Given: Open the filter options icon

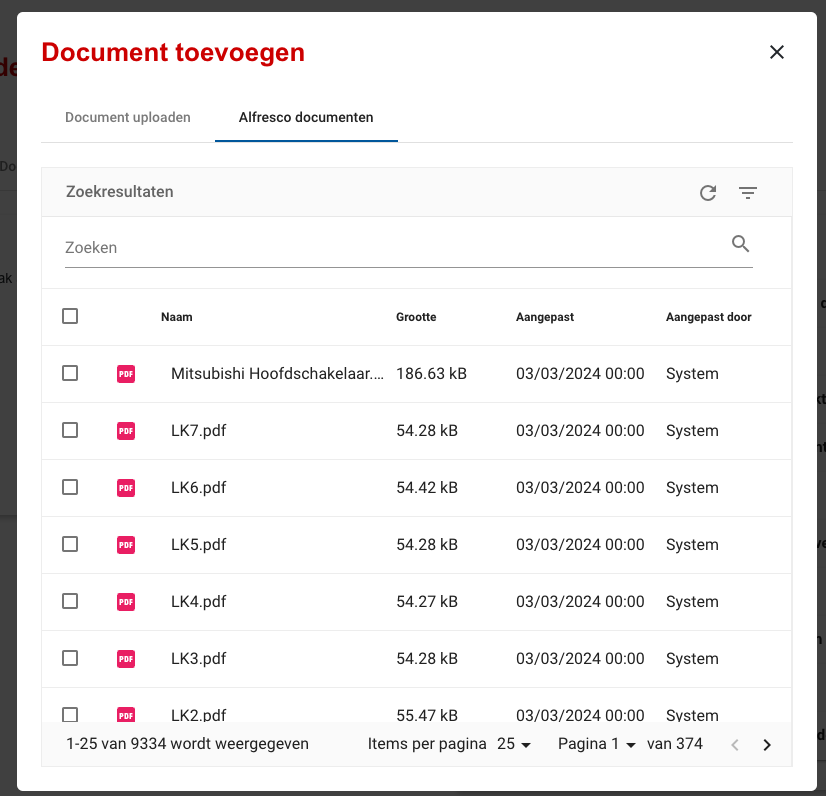Looking at the screenshot, I should pos(748,193).
